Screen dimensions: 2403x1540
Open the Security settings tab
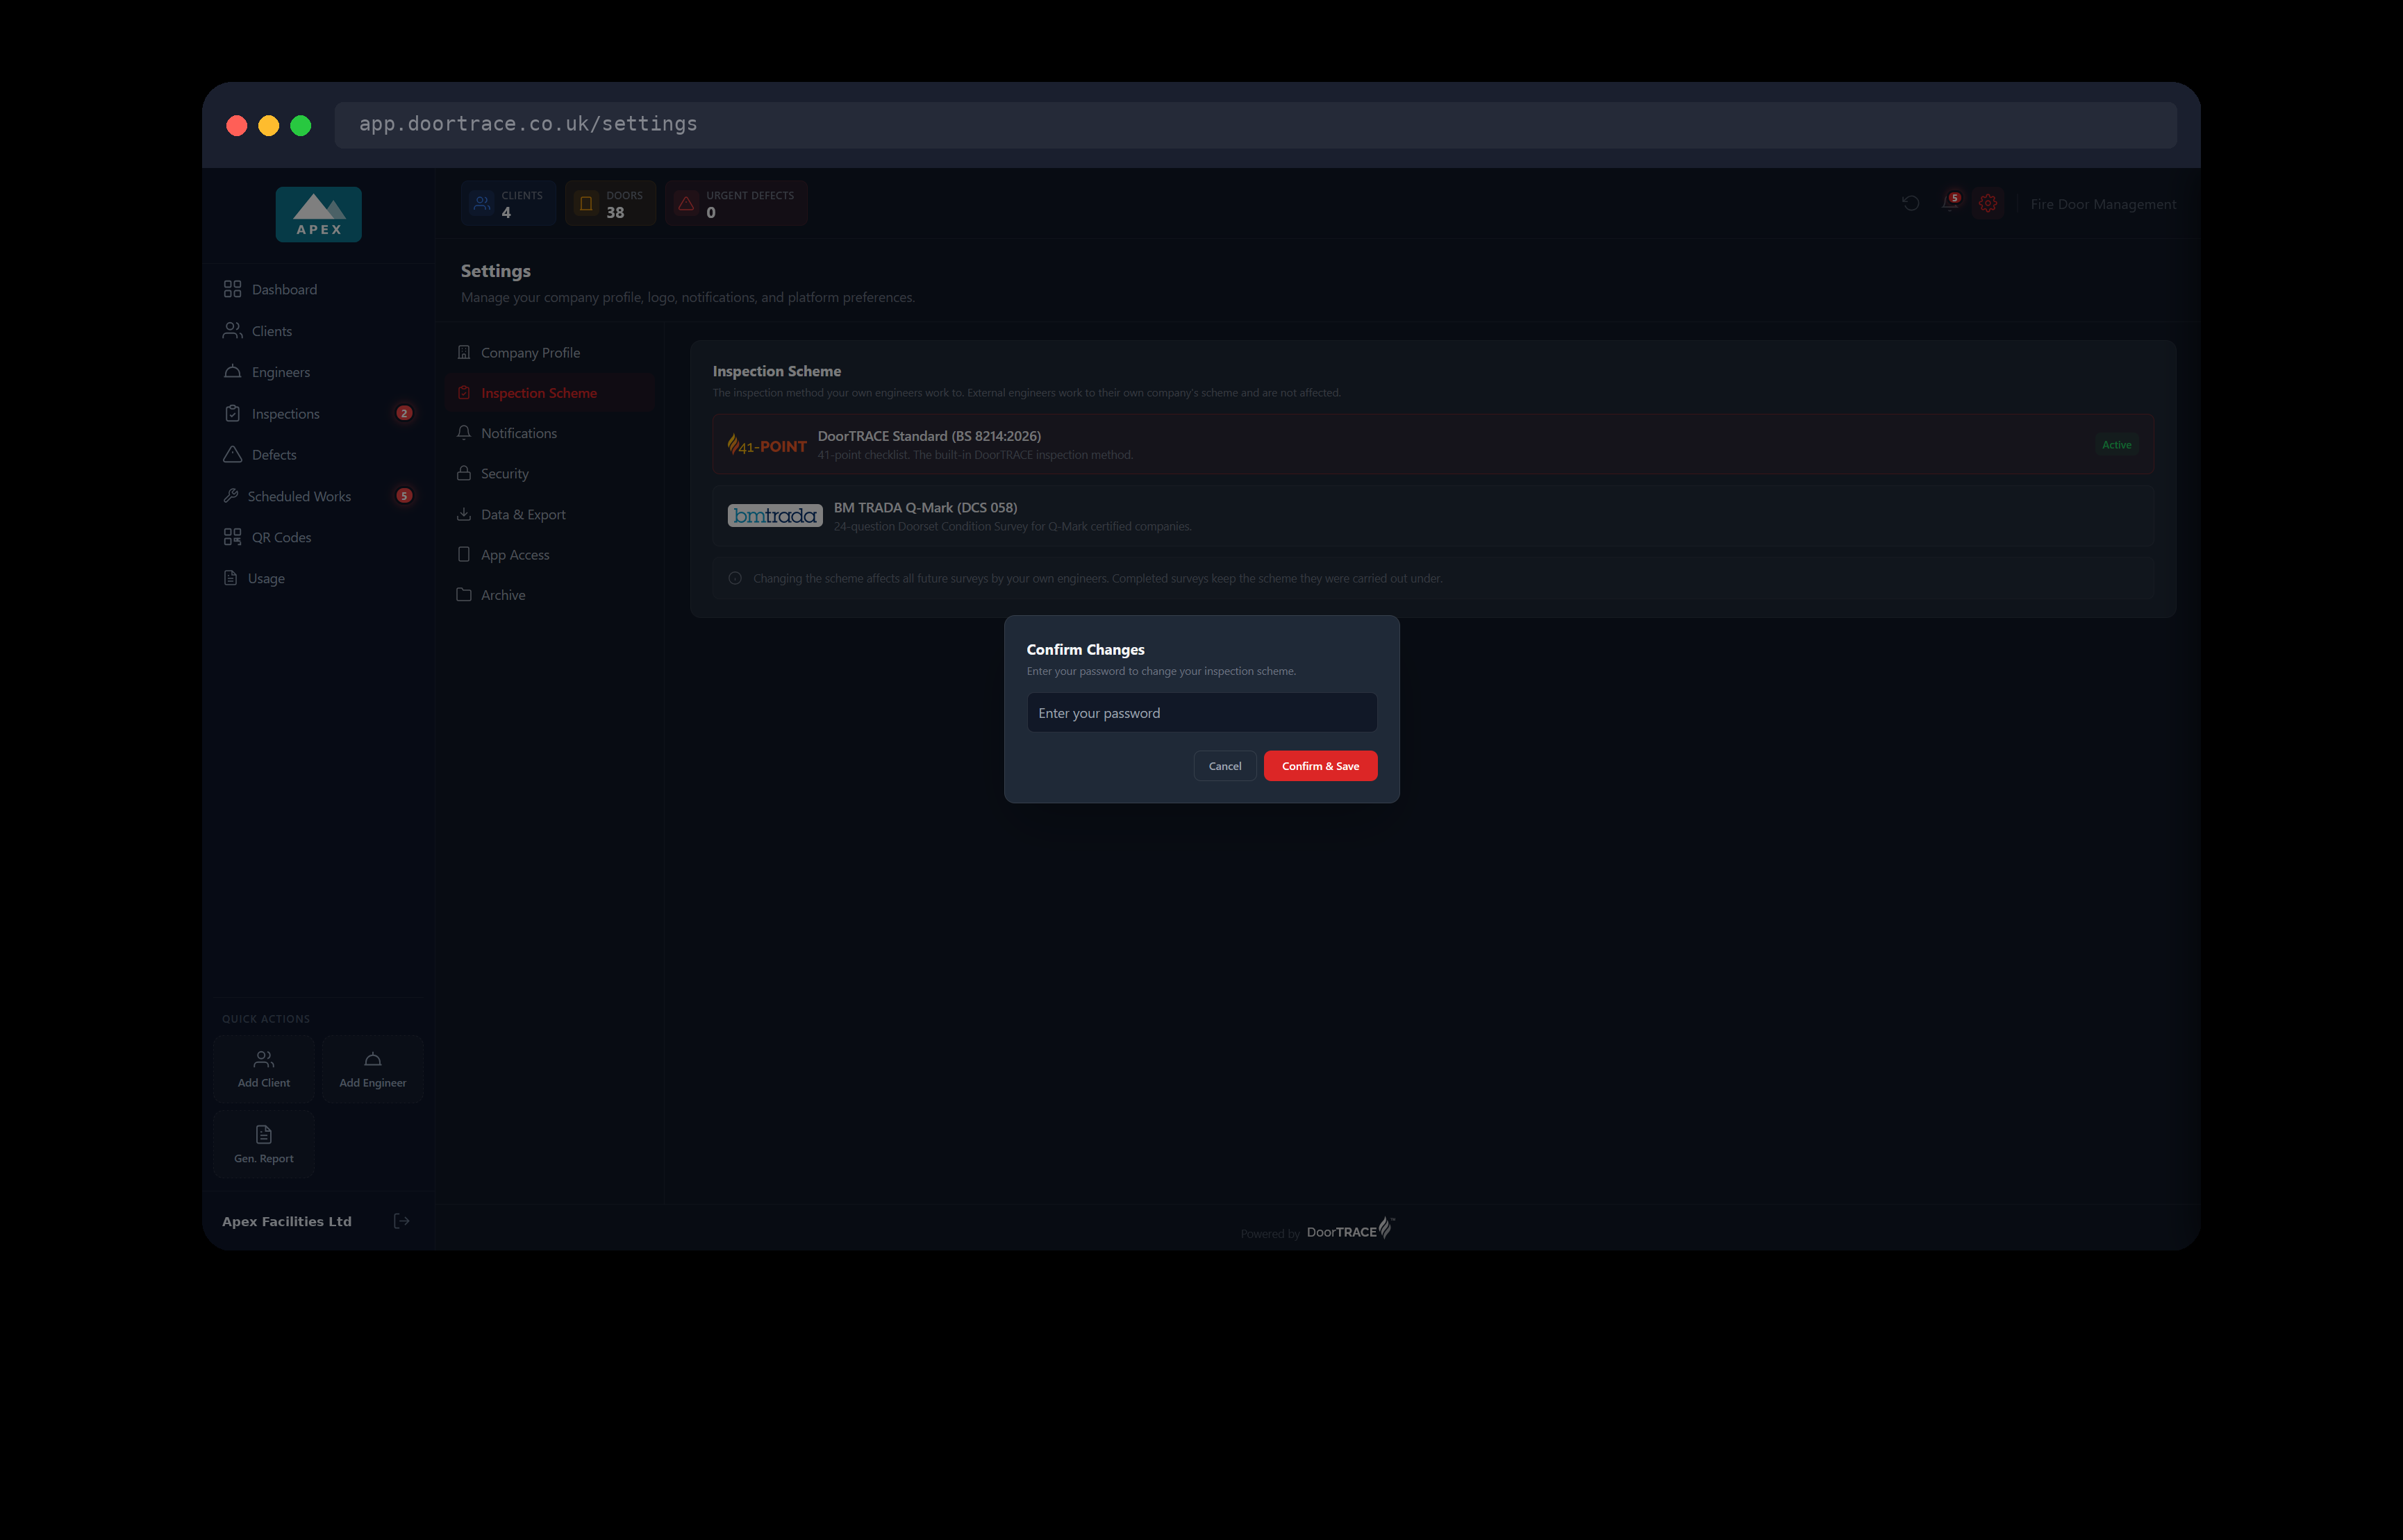pyautogui.click(x=551, y=473)
